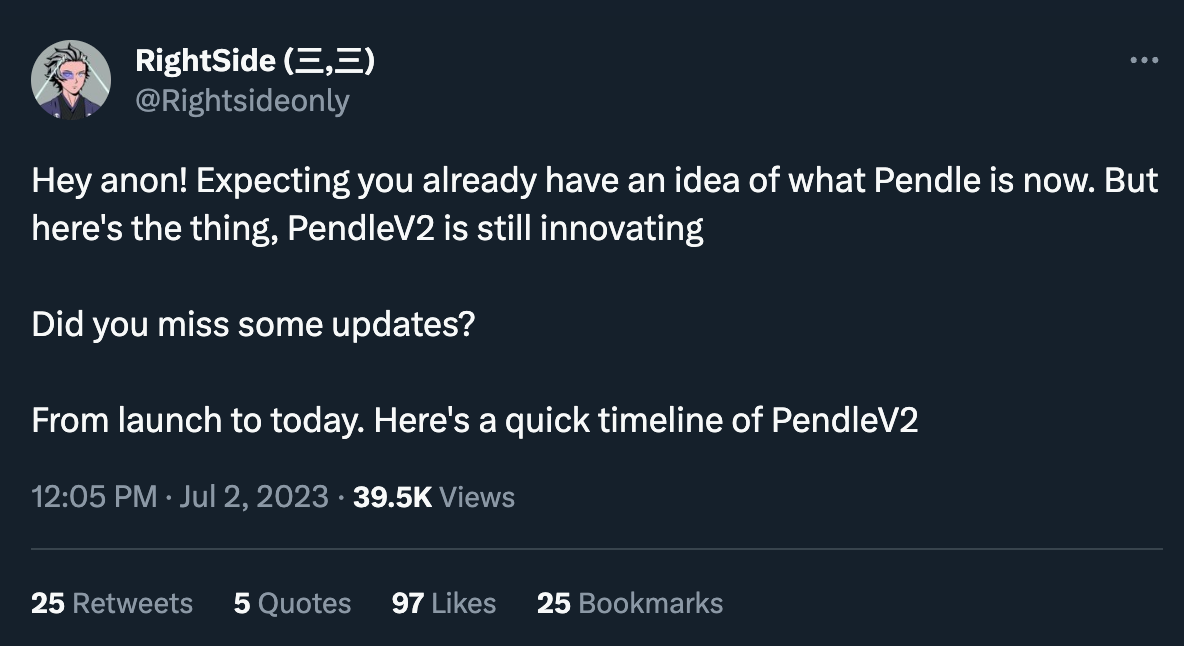This screenshot has width=1184, height=646.
Task: Click "PendleV2 is still innovating" text
Action: 495,229
